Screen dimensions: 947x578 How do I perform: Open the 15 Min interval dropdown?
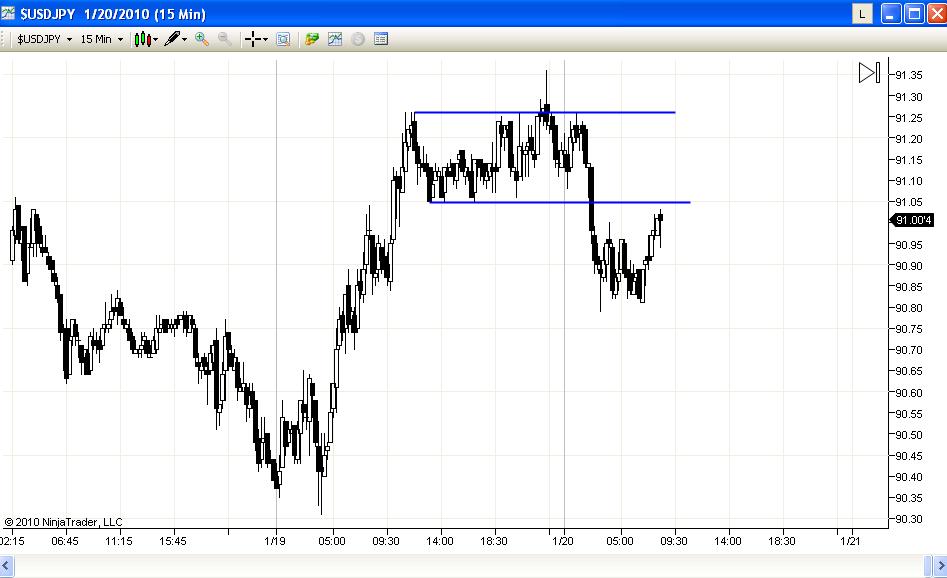click(x=101, y=39)
